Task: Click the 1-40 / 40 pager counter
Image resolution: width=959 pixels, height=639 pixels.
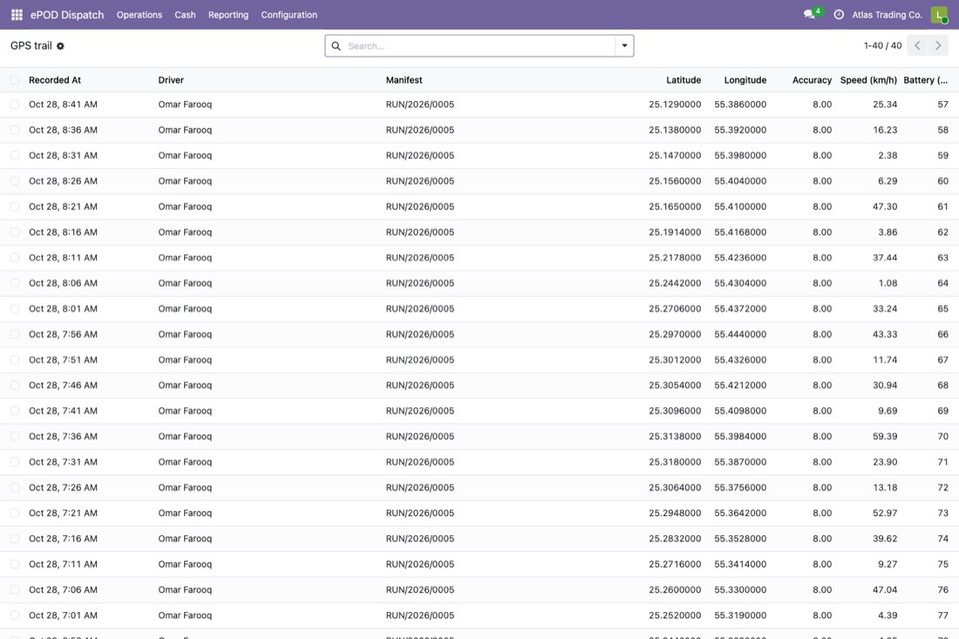Action: click(x=883, y=45)
